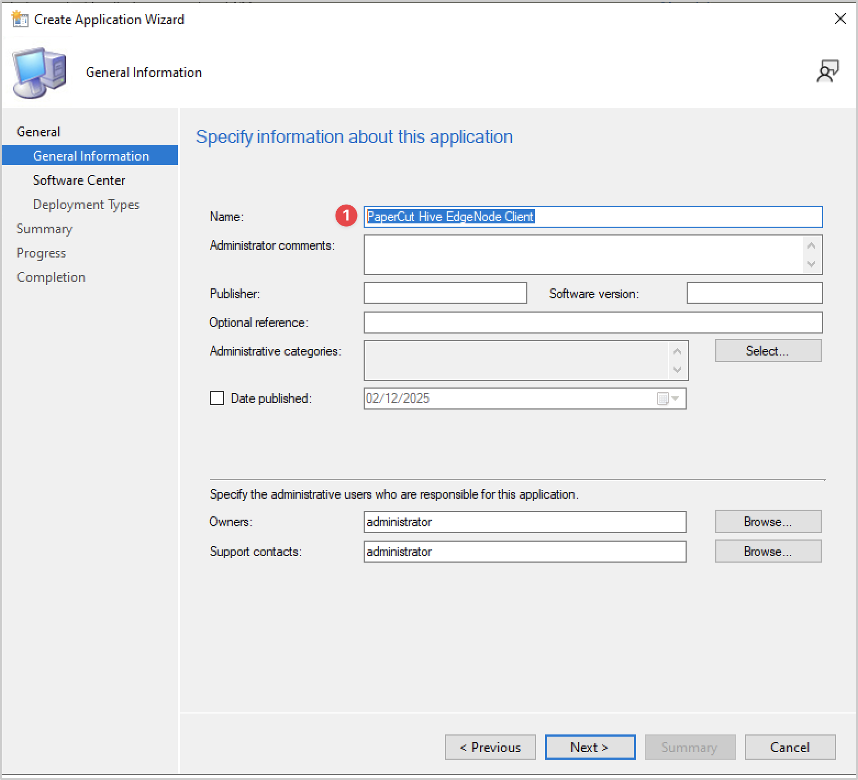Image resolution: width=858 pixels, height=780 pixels.
Task: Browse for application Owners
Action: [x=768, y=522]
